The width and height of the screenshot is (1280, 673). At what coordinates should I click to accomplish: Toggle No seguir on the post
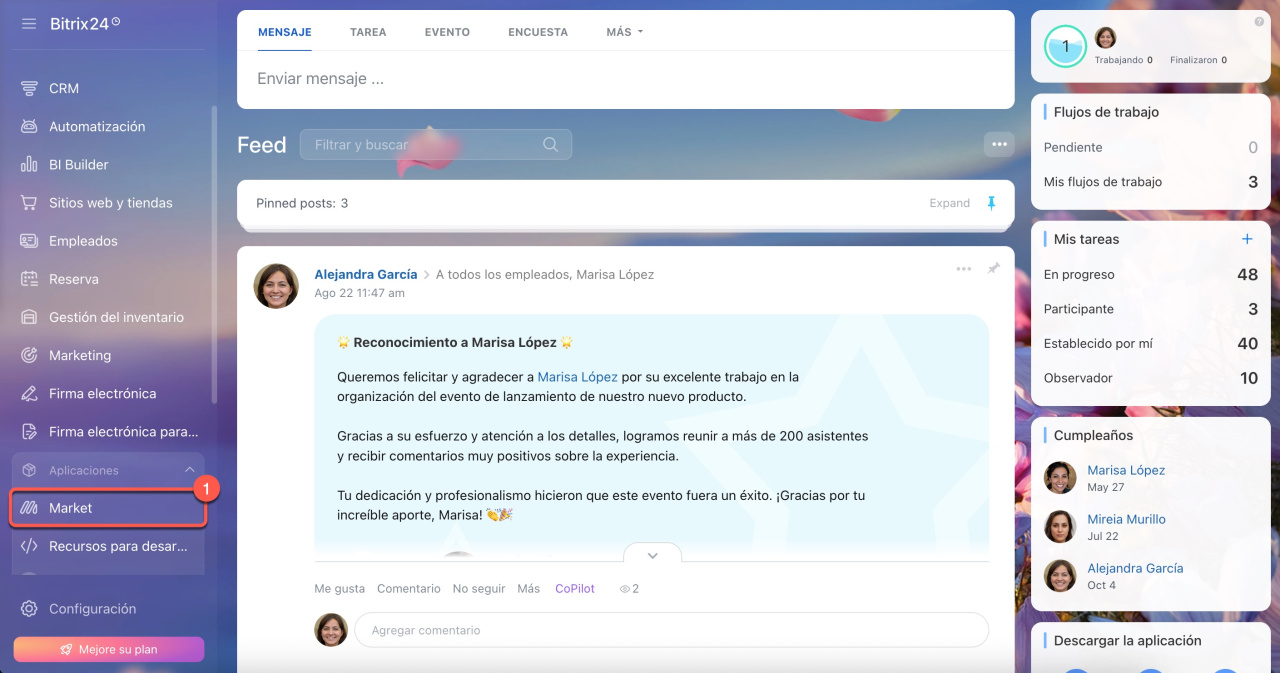(478, 589)
